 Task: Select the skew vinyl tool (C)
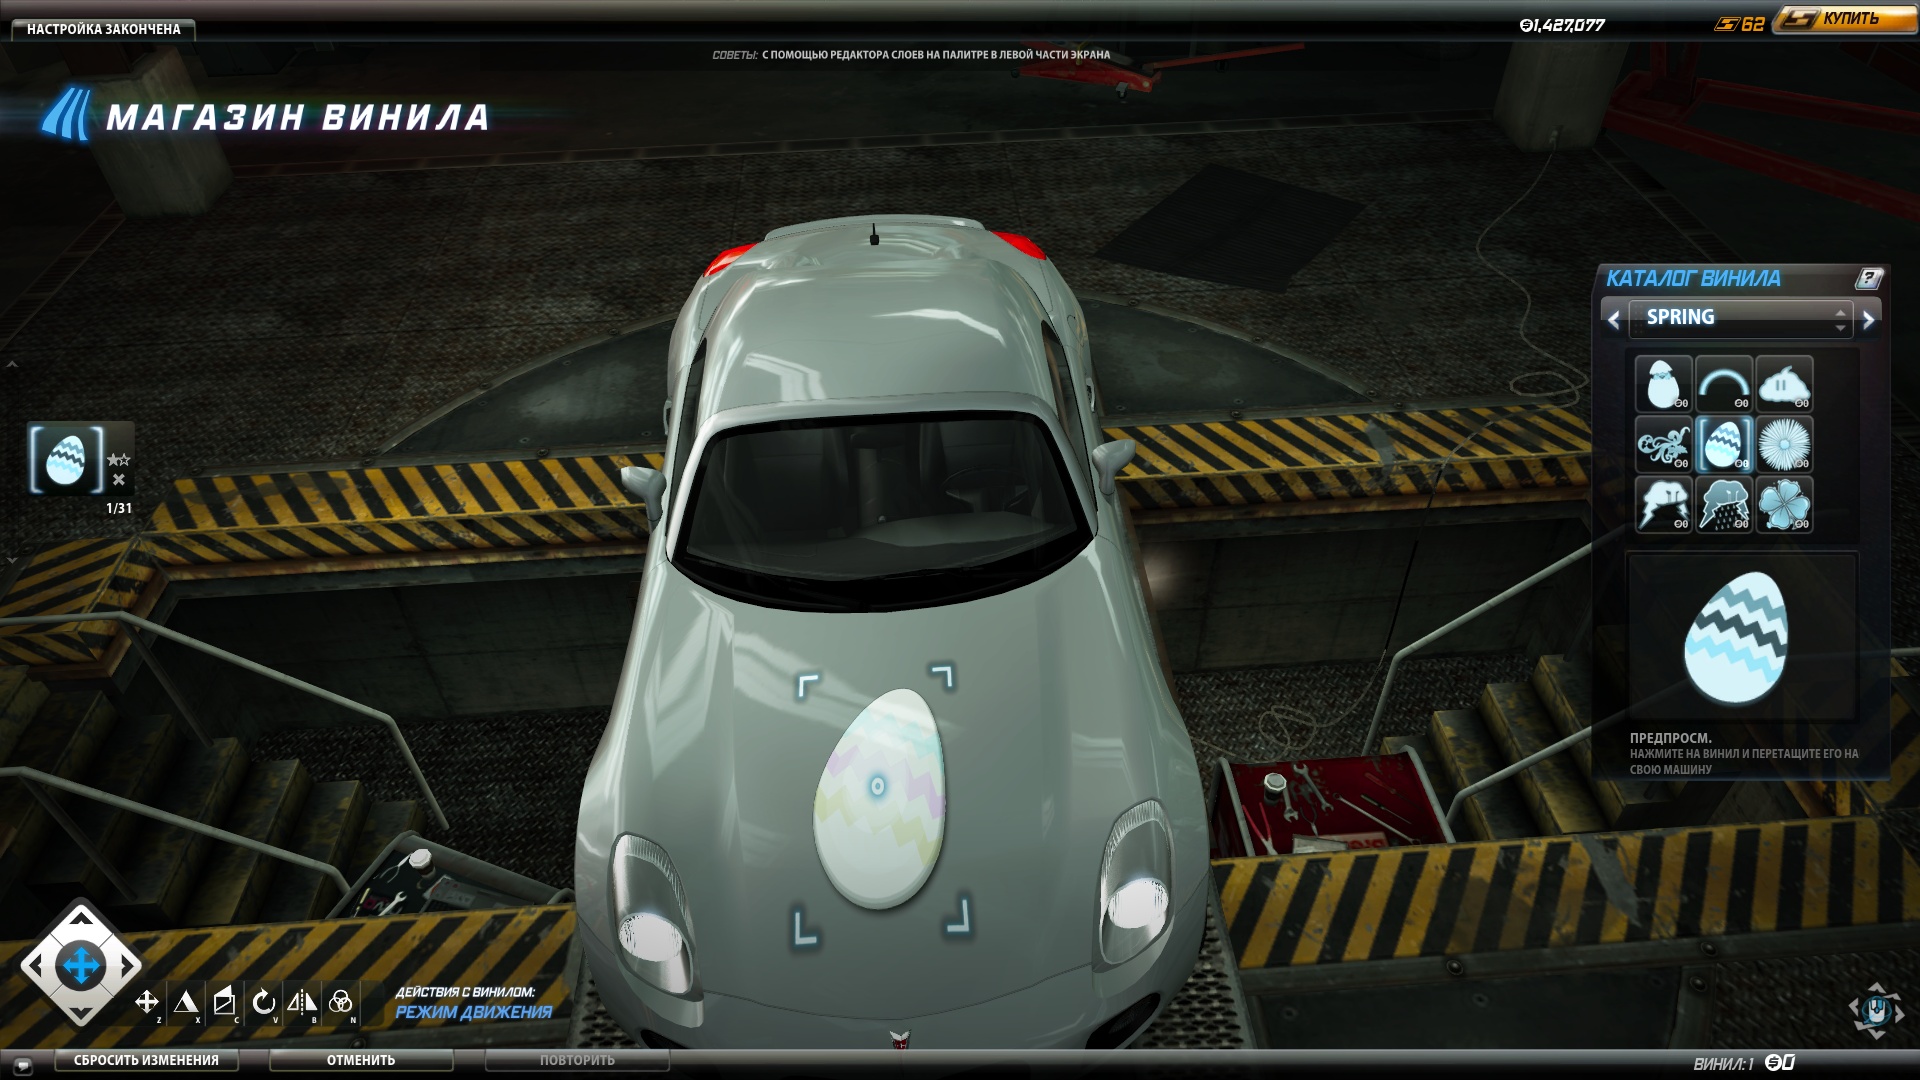[225, 1002]
